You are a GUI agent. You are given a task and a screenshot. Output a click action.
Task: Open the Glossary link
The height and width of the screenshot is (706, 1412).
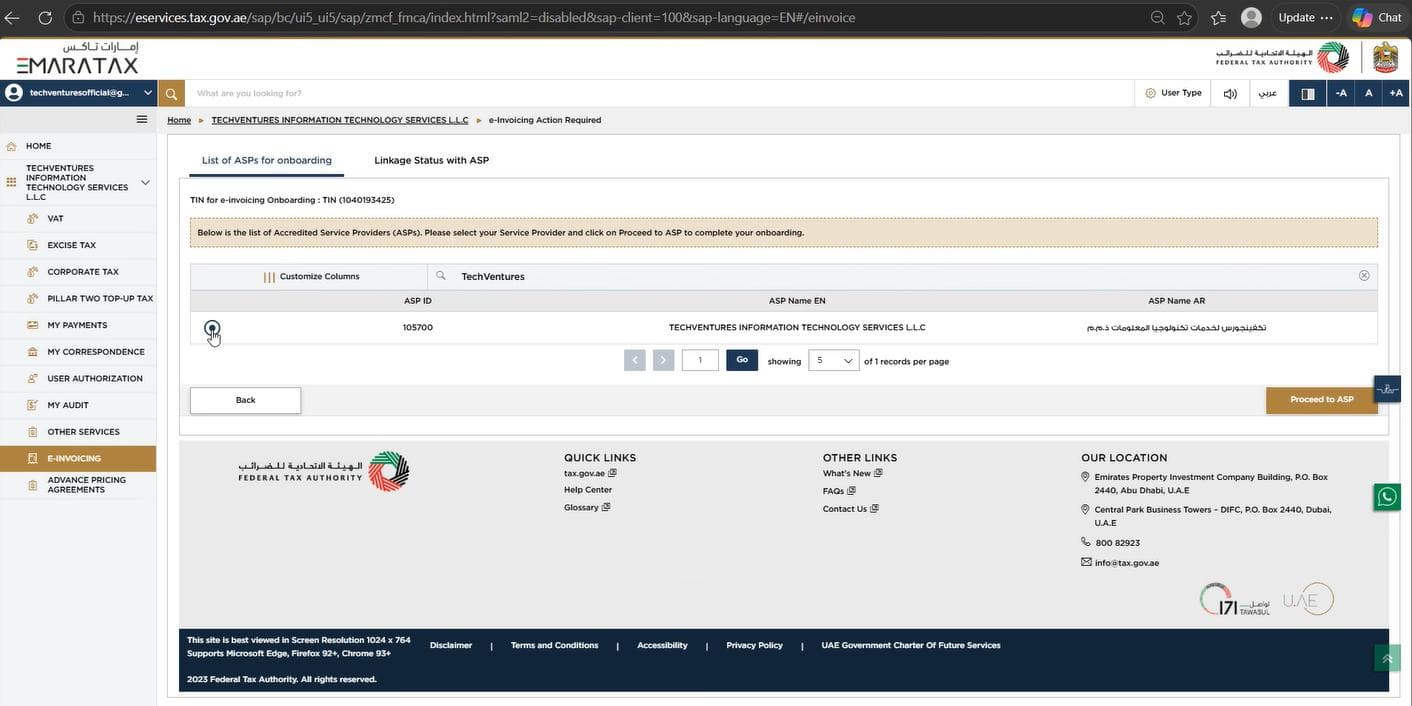[587, 508]
